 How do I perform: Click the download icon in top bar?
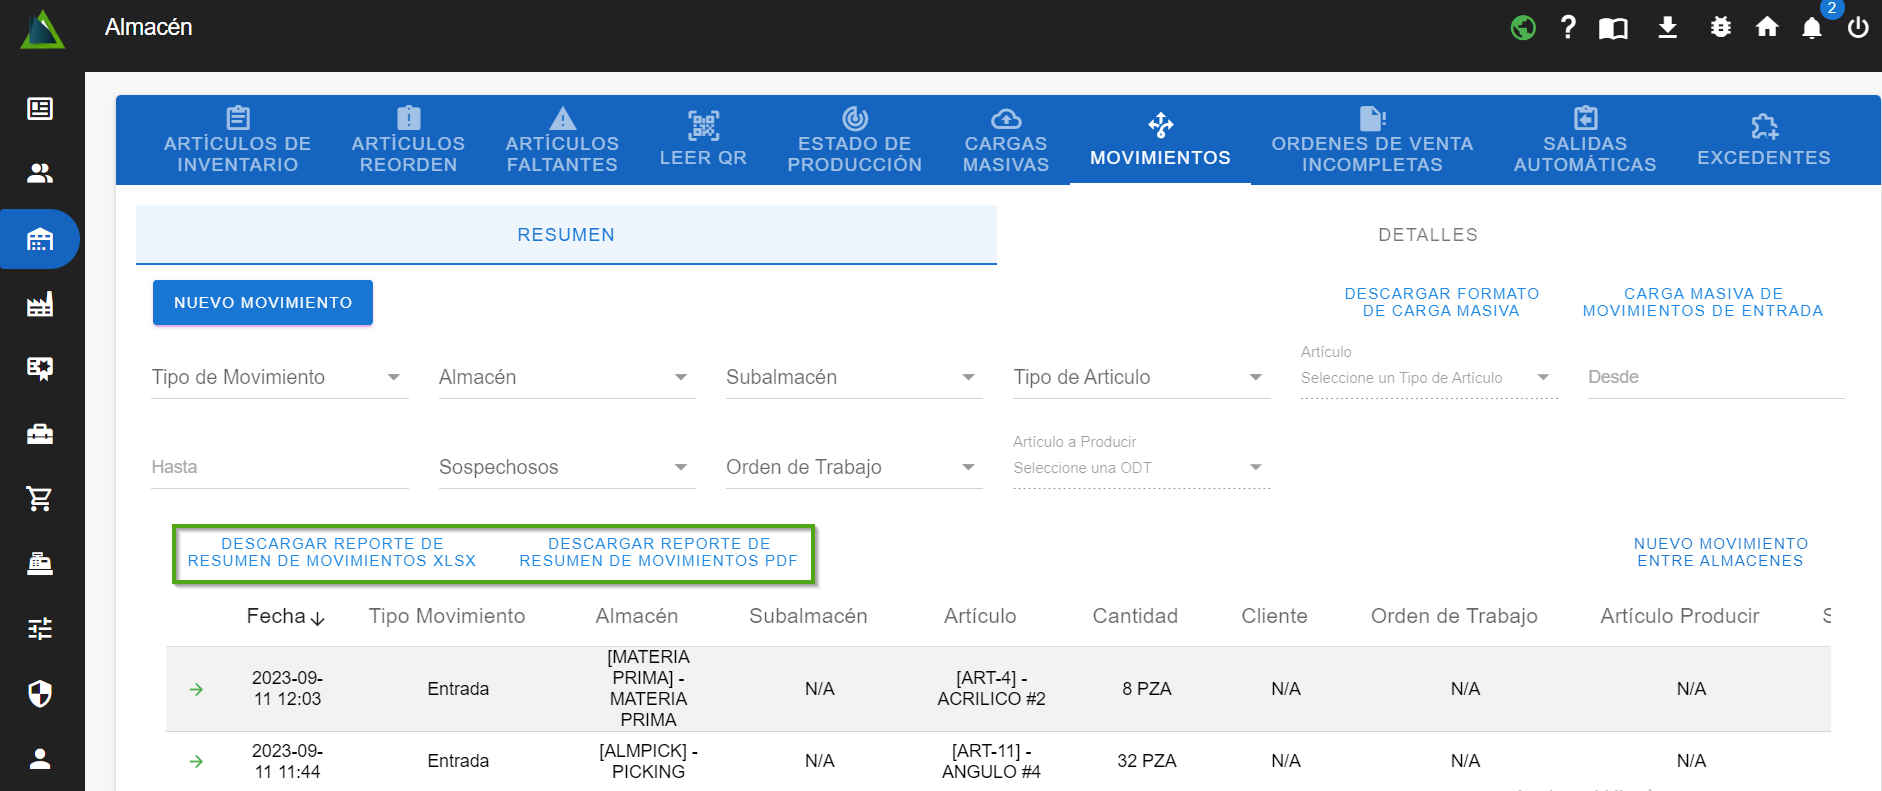point(1667,28)
